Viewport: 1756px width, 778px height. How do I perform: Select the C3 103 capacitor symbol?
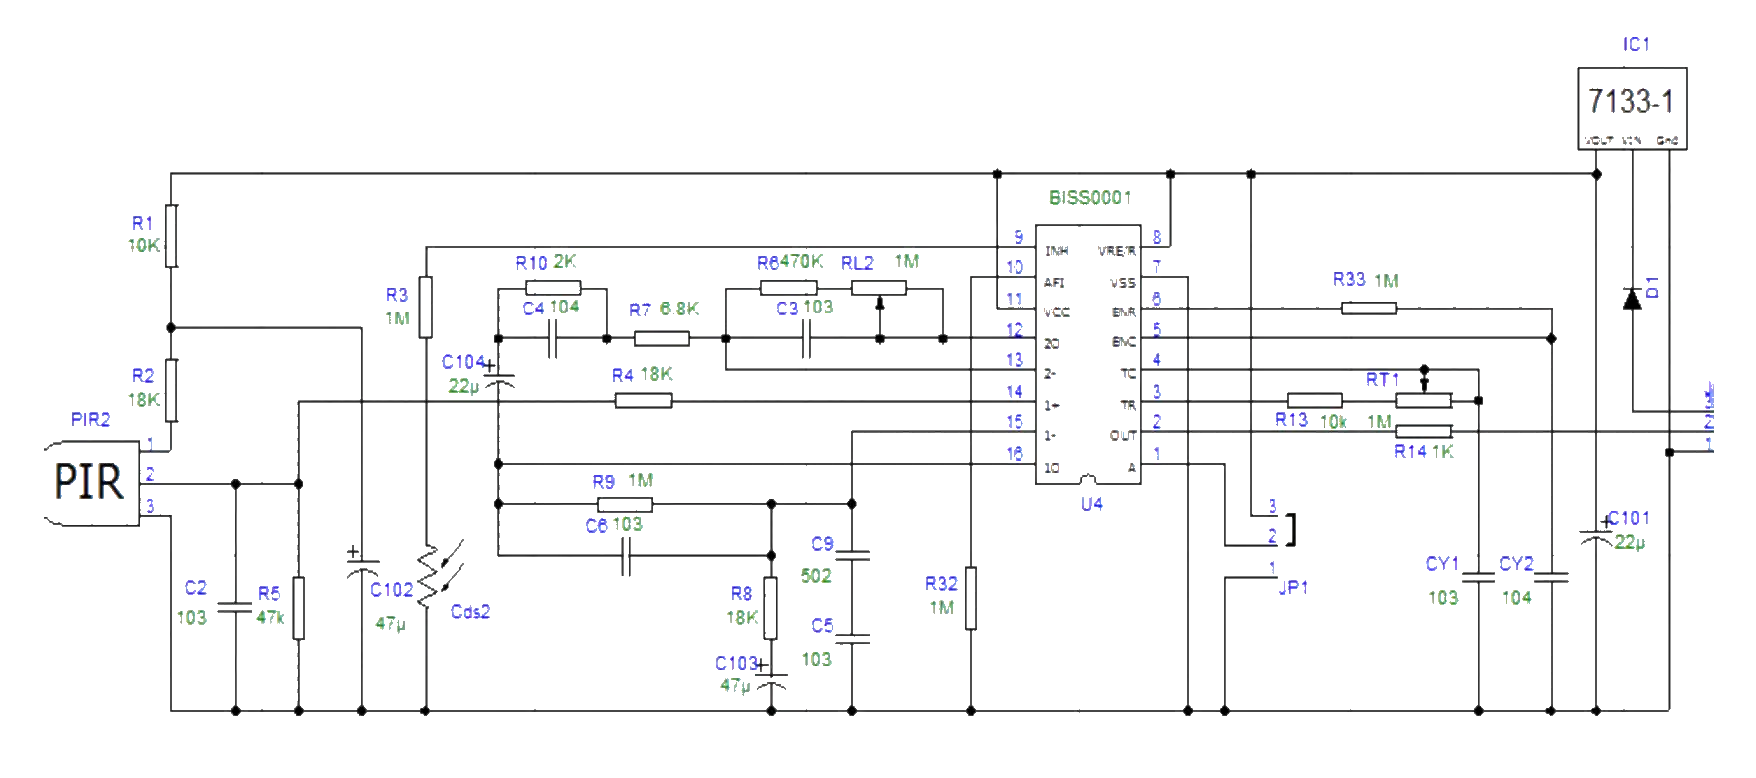[806, 339]
